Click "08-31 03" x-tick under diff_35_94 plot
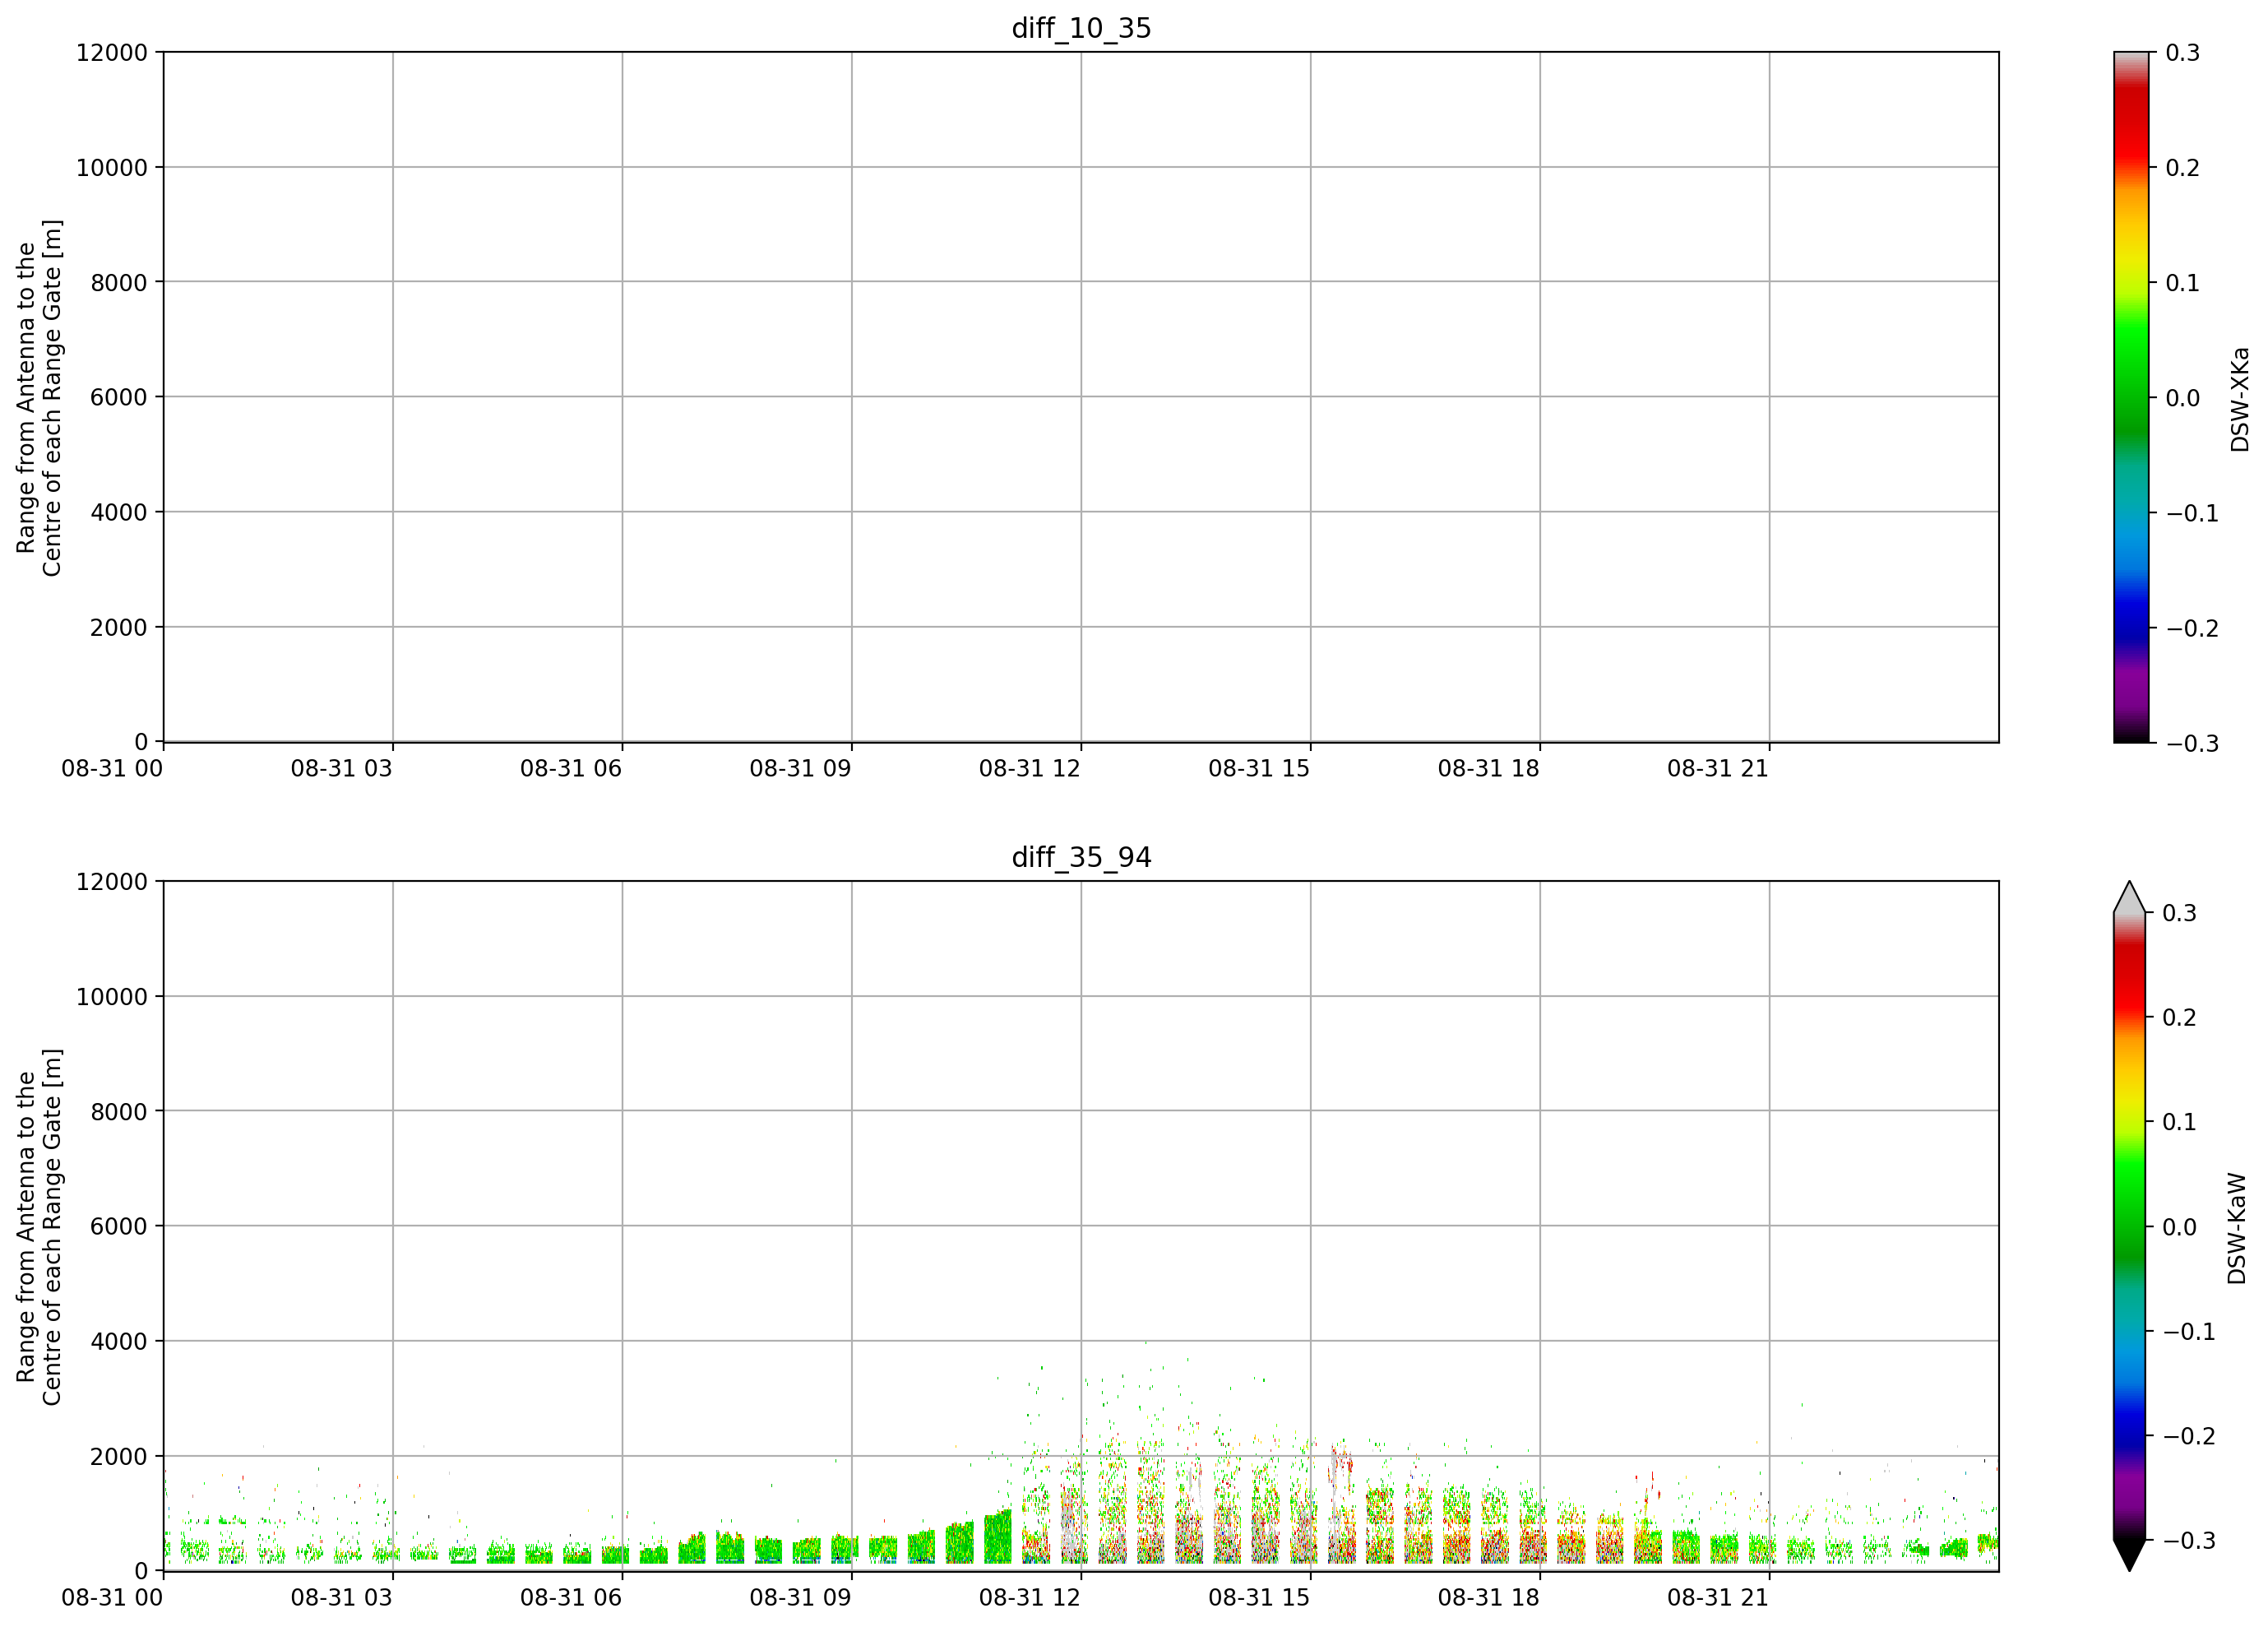Image resolution: width=2268 pixels, height=1627 pixels. tap(342, 1598)
